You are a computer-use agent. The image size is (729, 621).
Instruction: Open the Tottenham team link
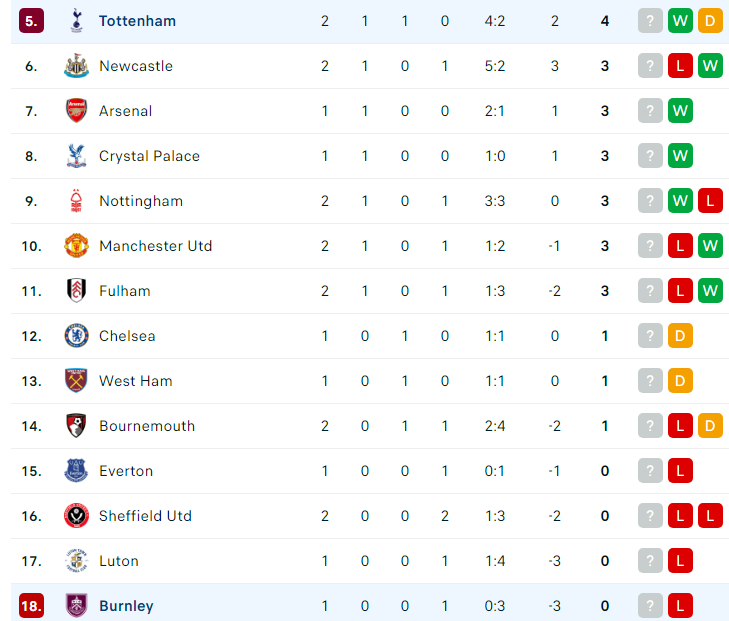pyautogui.click(x=137, y=21)
